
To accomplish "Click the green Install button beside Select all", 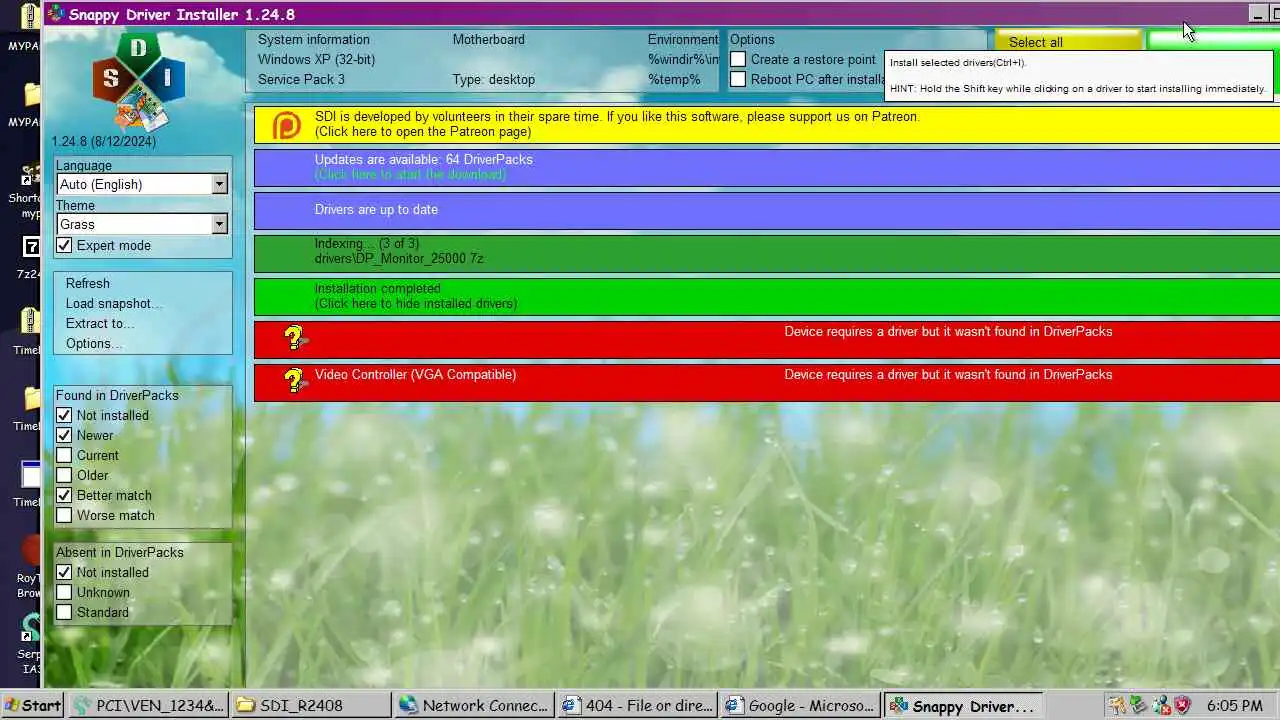I will point(1213,40).
